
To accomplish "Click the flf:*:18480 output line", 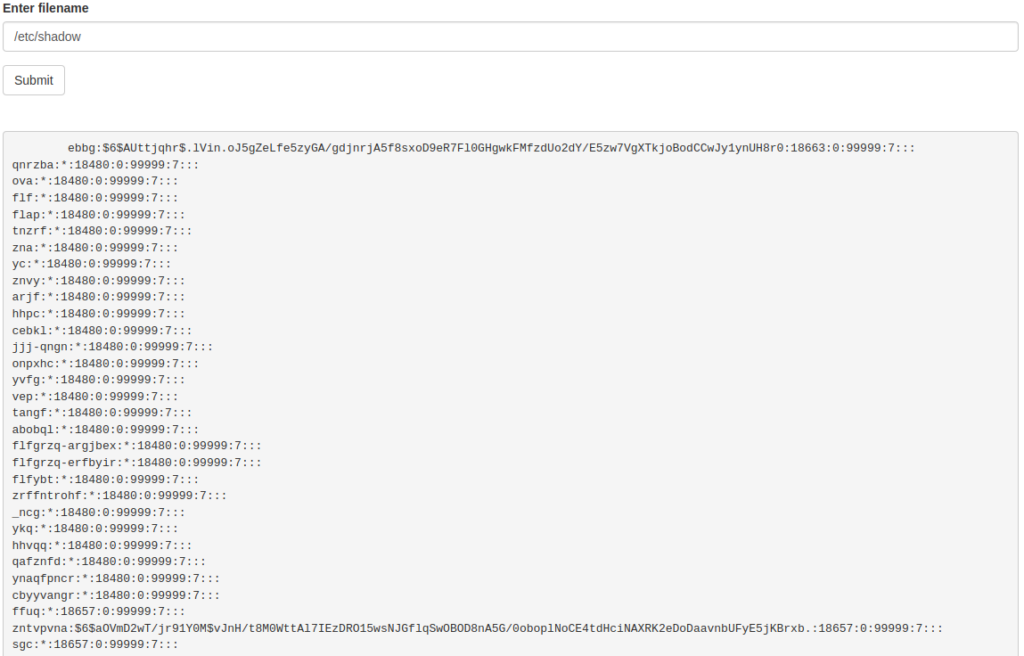I will [x=95, y=198].
